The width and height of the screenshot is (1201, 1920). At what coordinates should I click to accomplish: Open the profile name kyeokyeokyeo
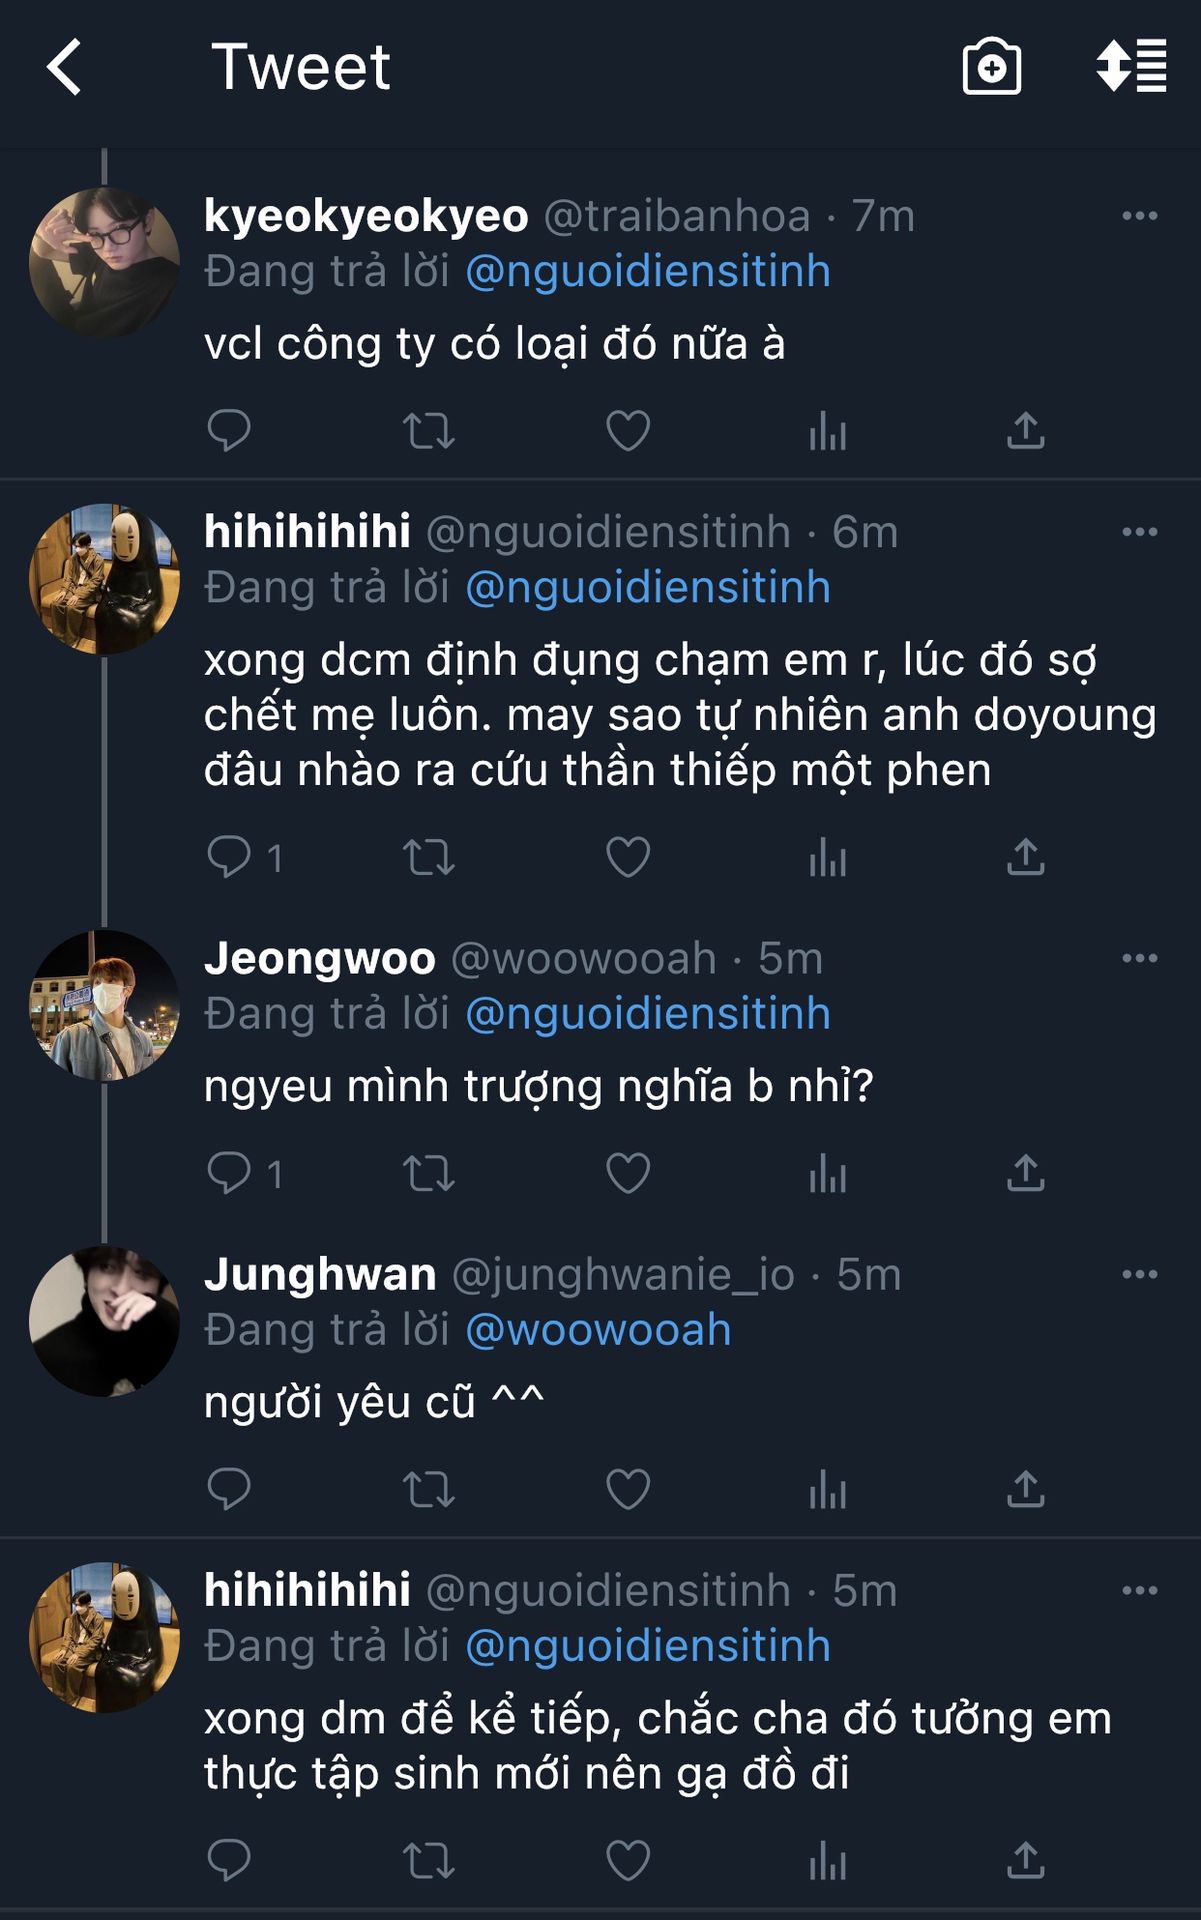point(366,216)
